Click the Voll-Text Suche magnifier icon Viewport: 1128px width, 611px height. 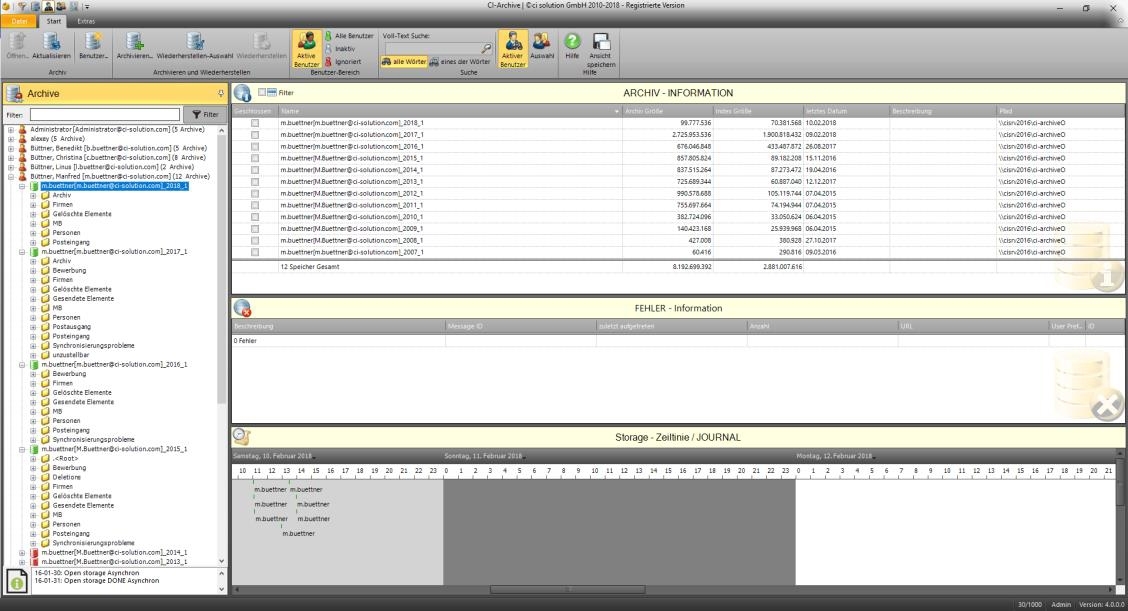coord(486,49)
